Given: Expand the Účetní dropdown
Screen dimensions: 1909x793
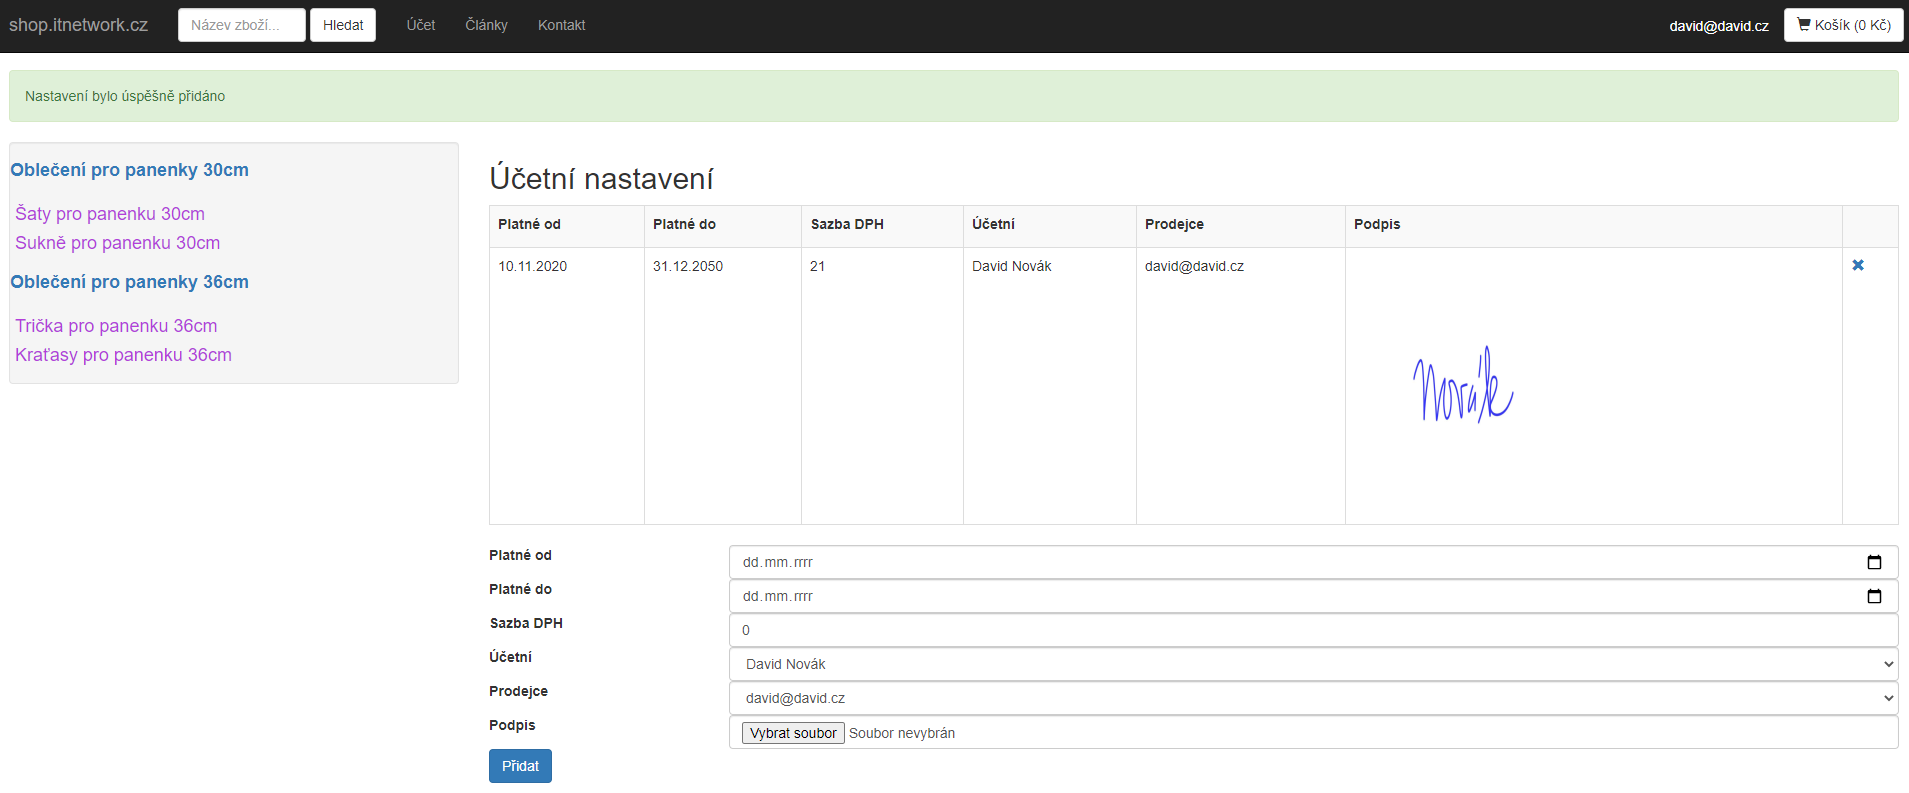Looking at the screenshot, I should [x=1313, y=664].
